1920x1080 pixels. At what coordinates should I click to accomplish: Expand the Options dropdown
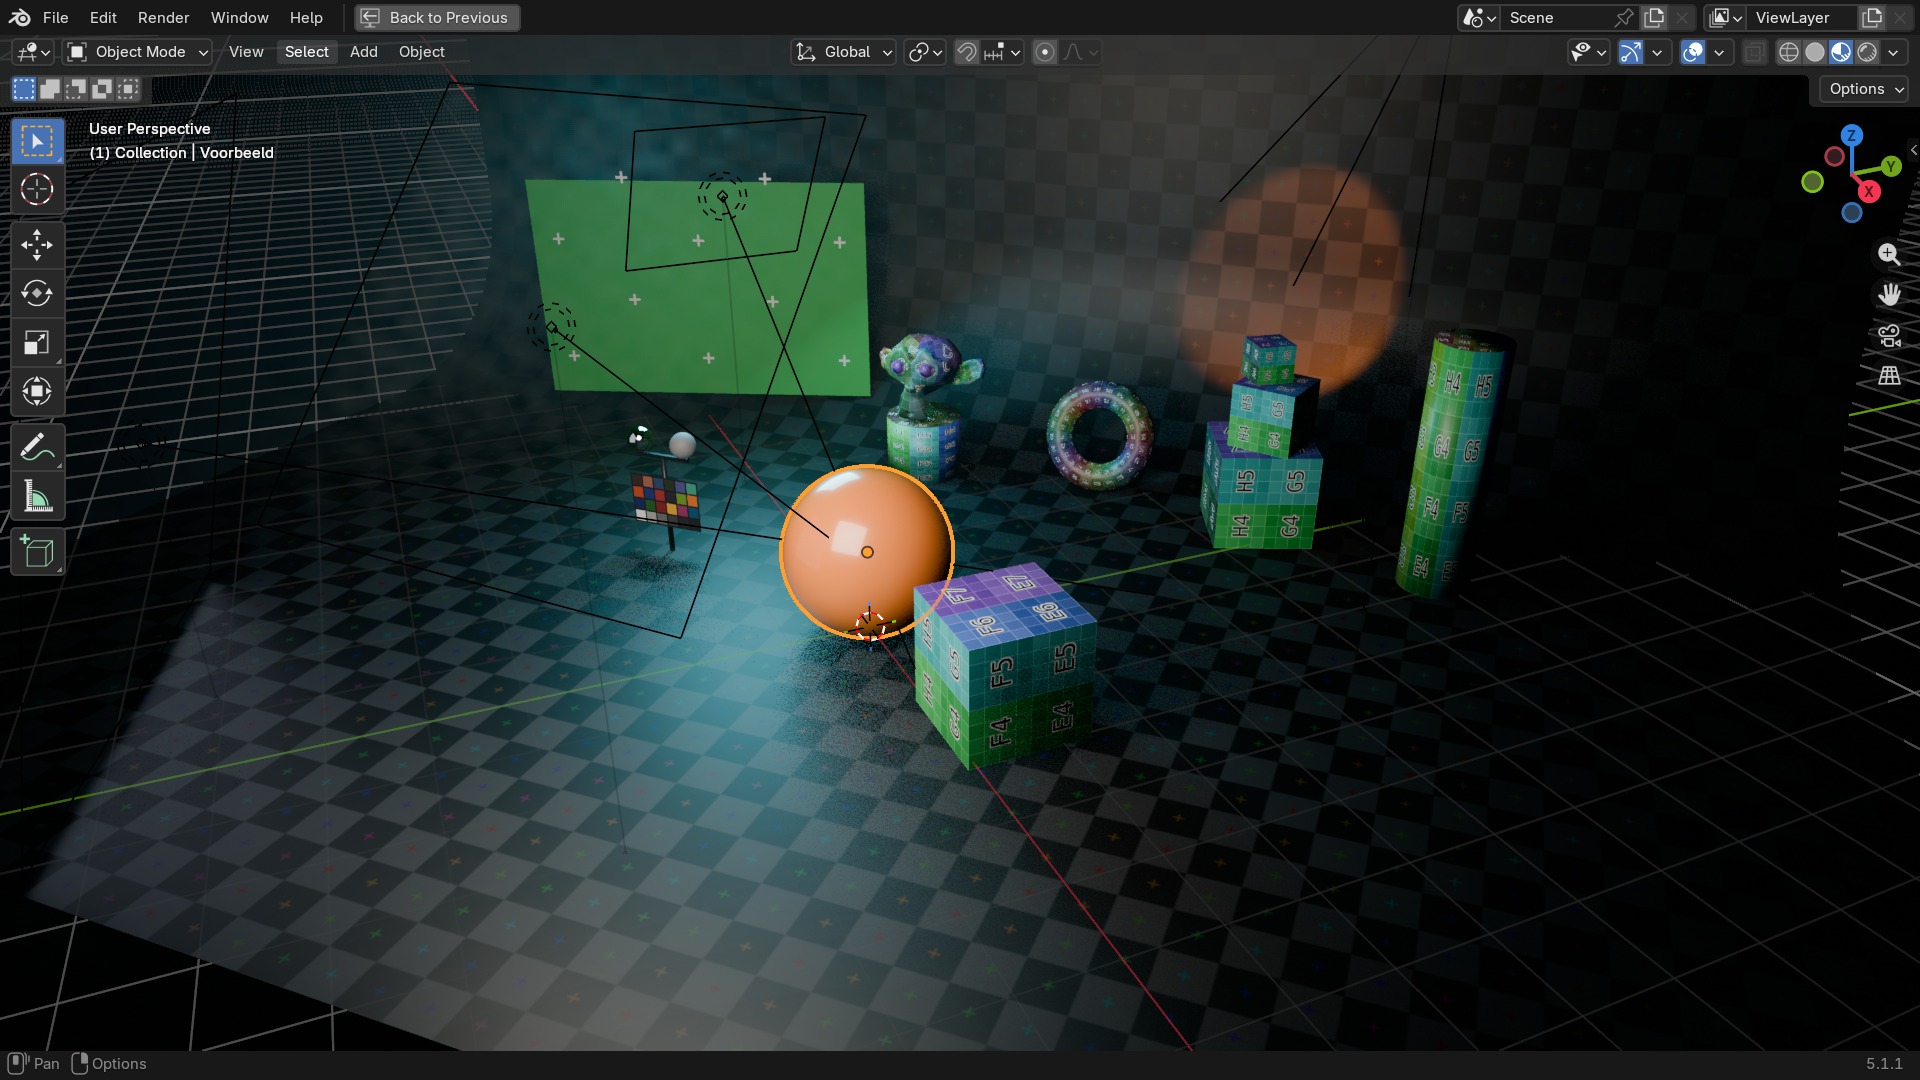(1865, 89)
